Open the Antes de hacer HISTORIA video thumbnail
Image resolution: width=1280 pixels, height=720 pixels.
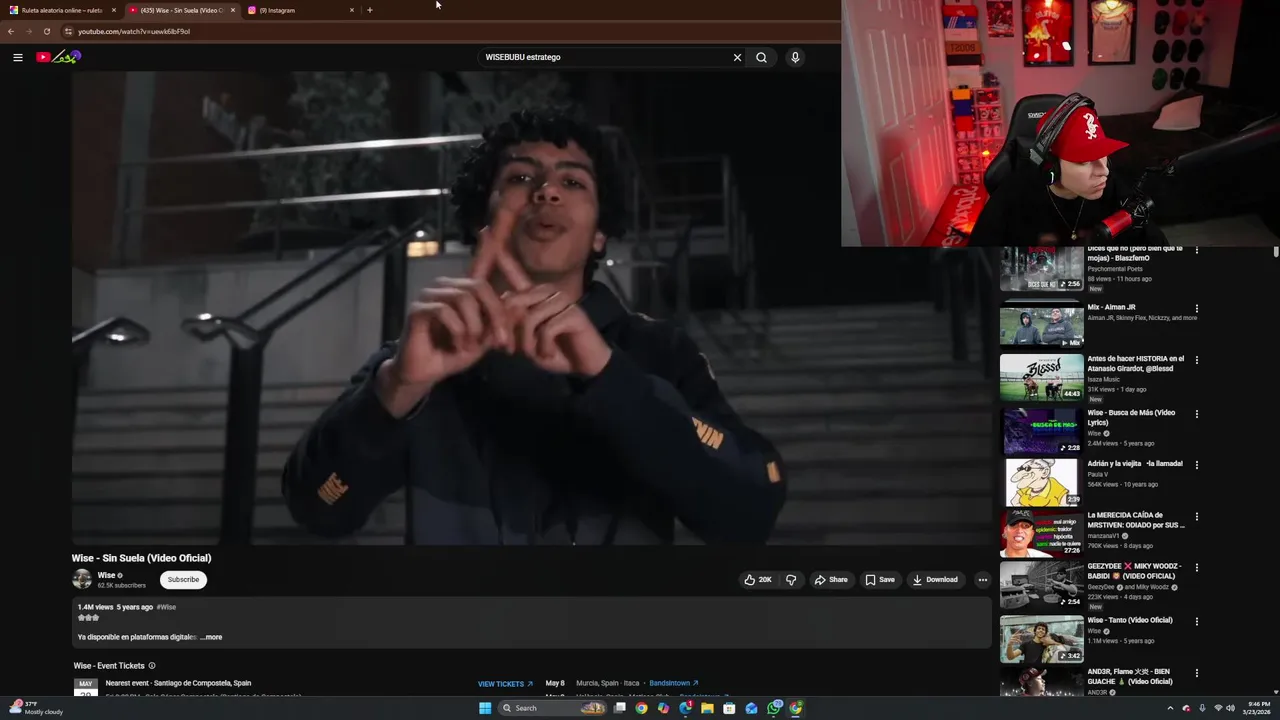click(x=1041, y=377)
